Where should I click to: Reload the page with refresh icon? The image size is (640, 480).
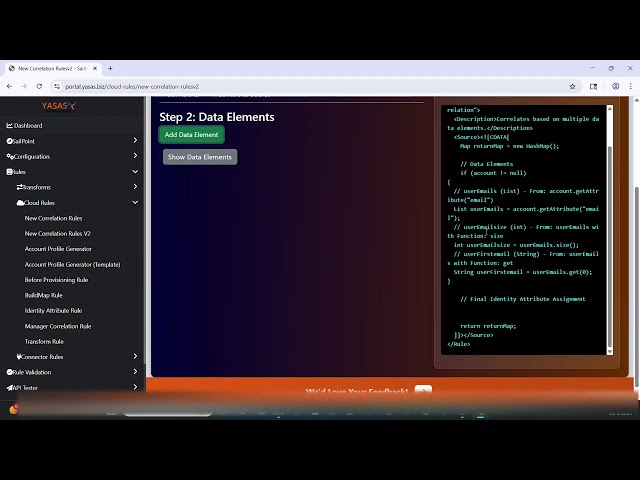tap(39, 87)
